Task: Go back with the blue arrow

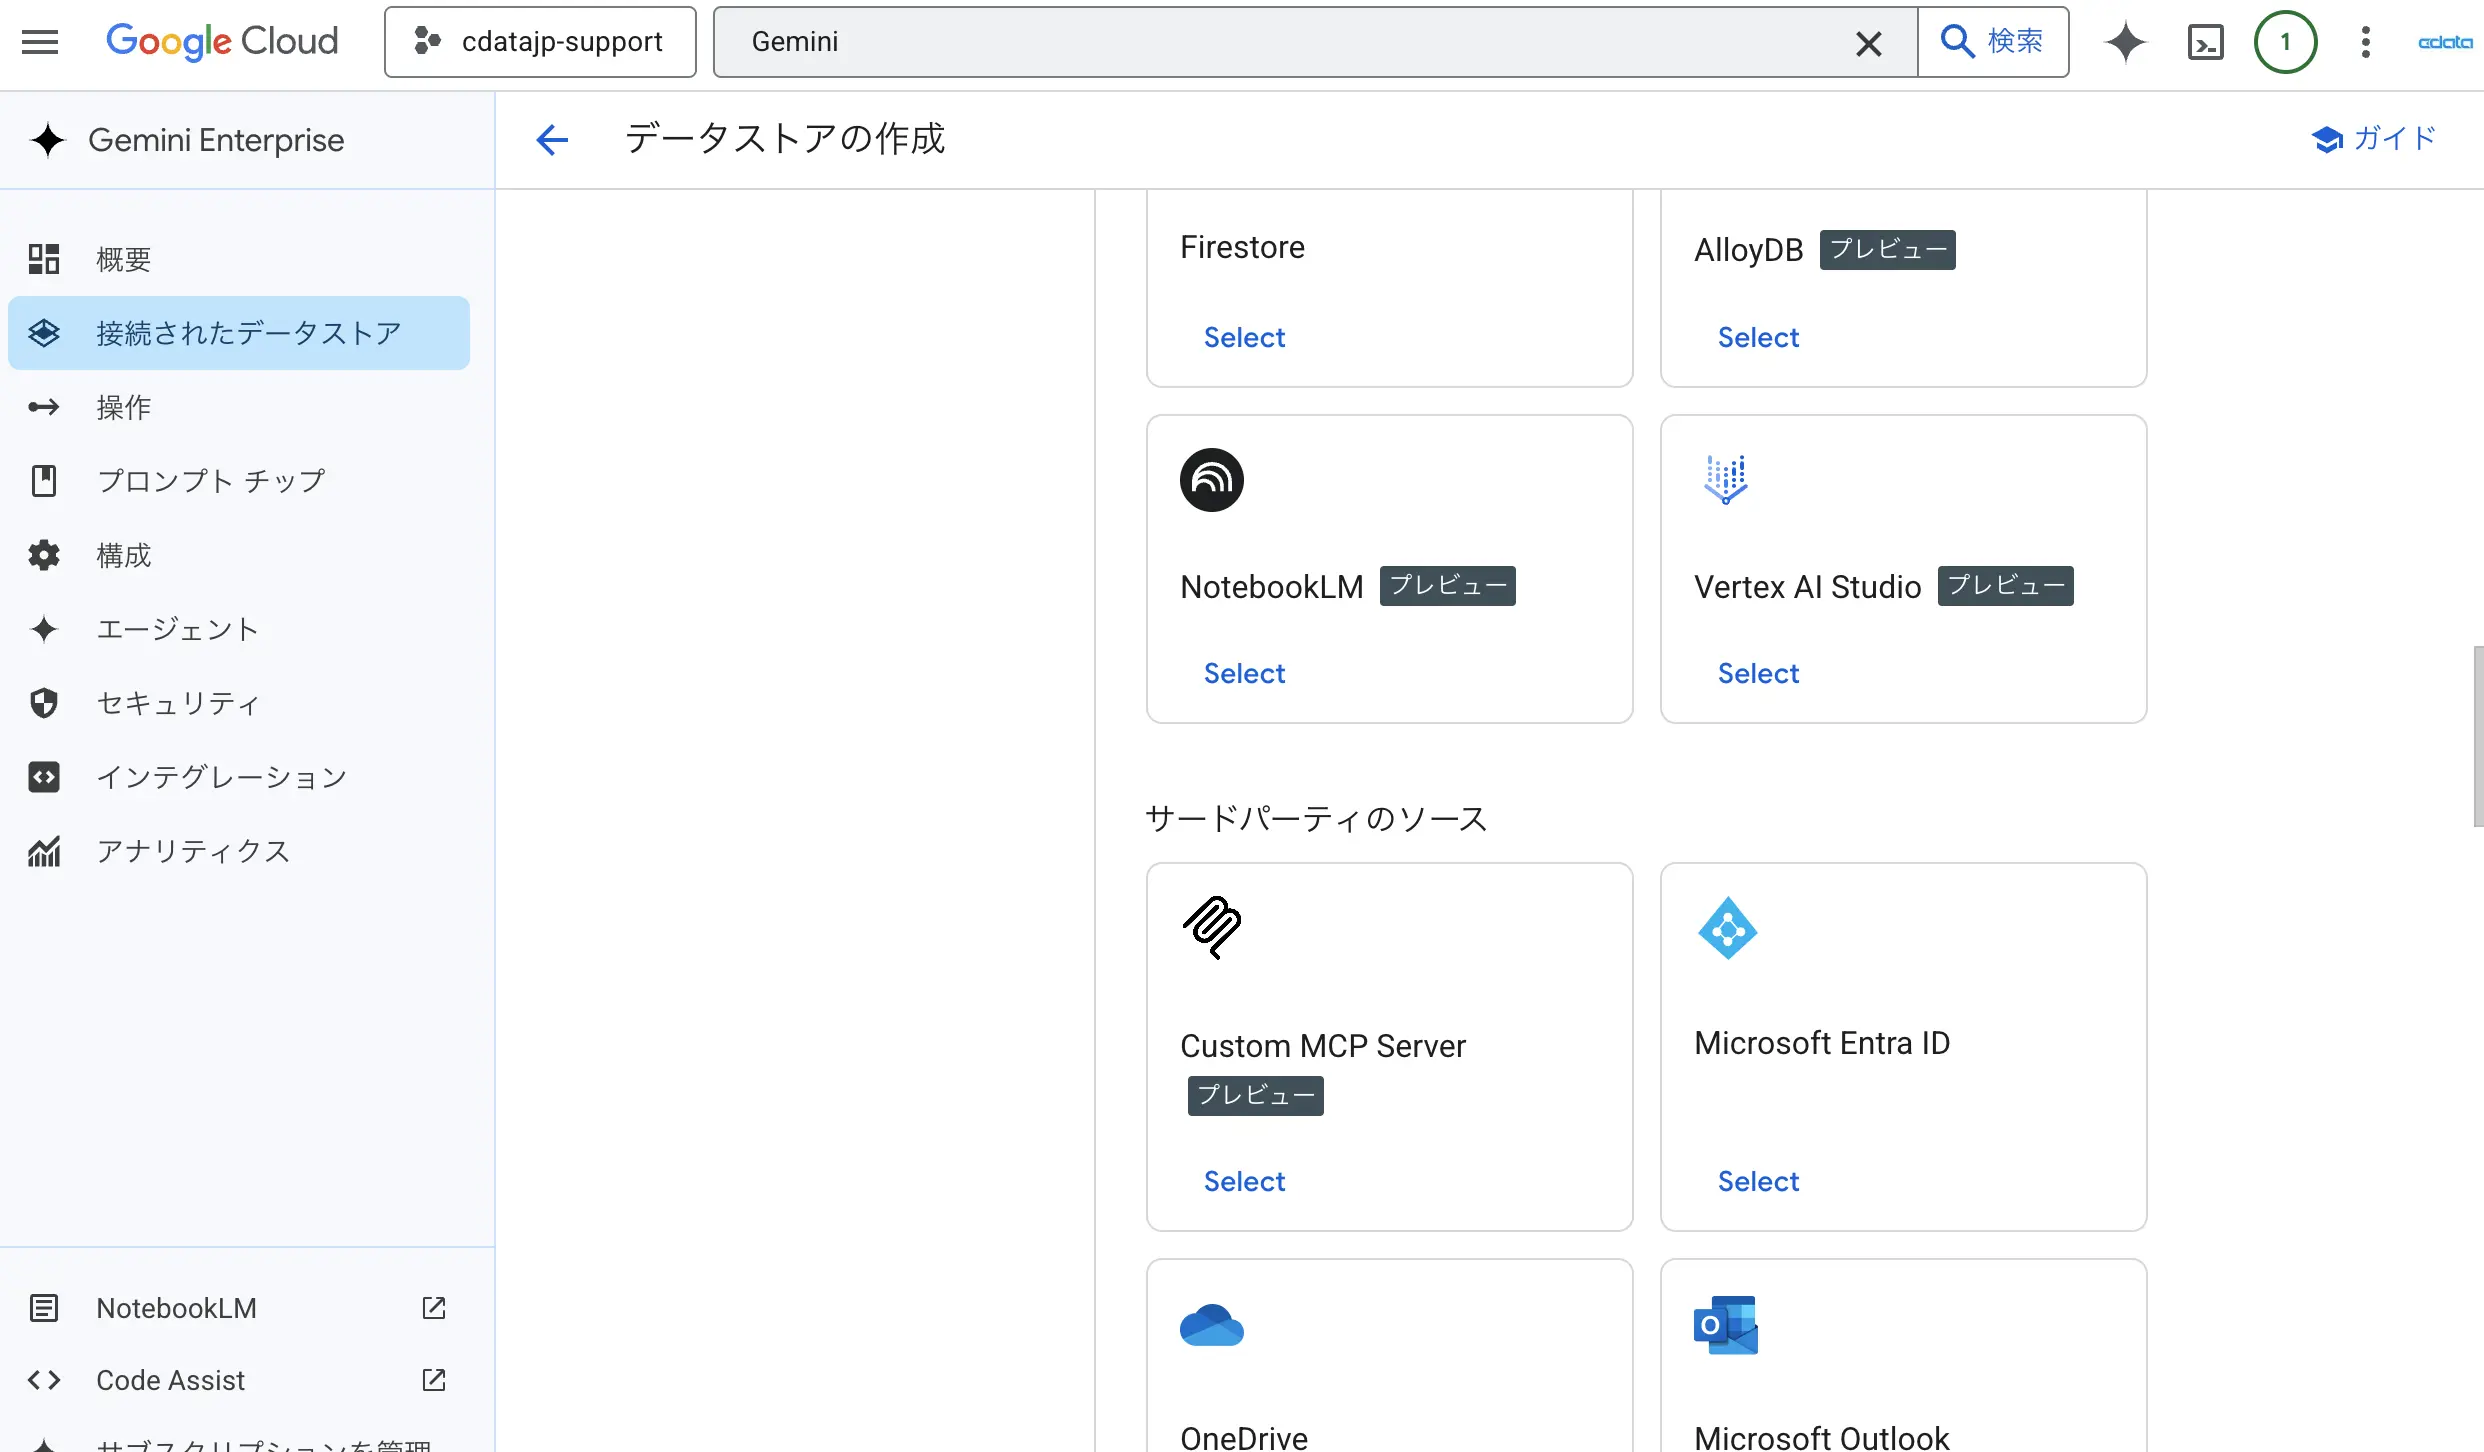Action: click(x=552, y=139)
